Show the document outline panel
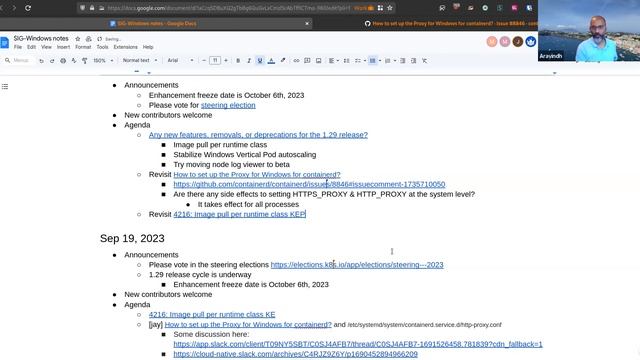Screen dimensions: 640x360 (5, 86)
